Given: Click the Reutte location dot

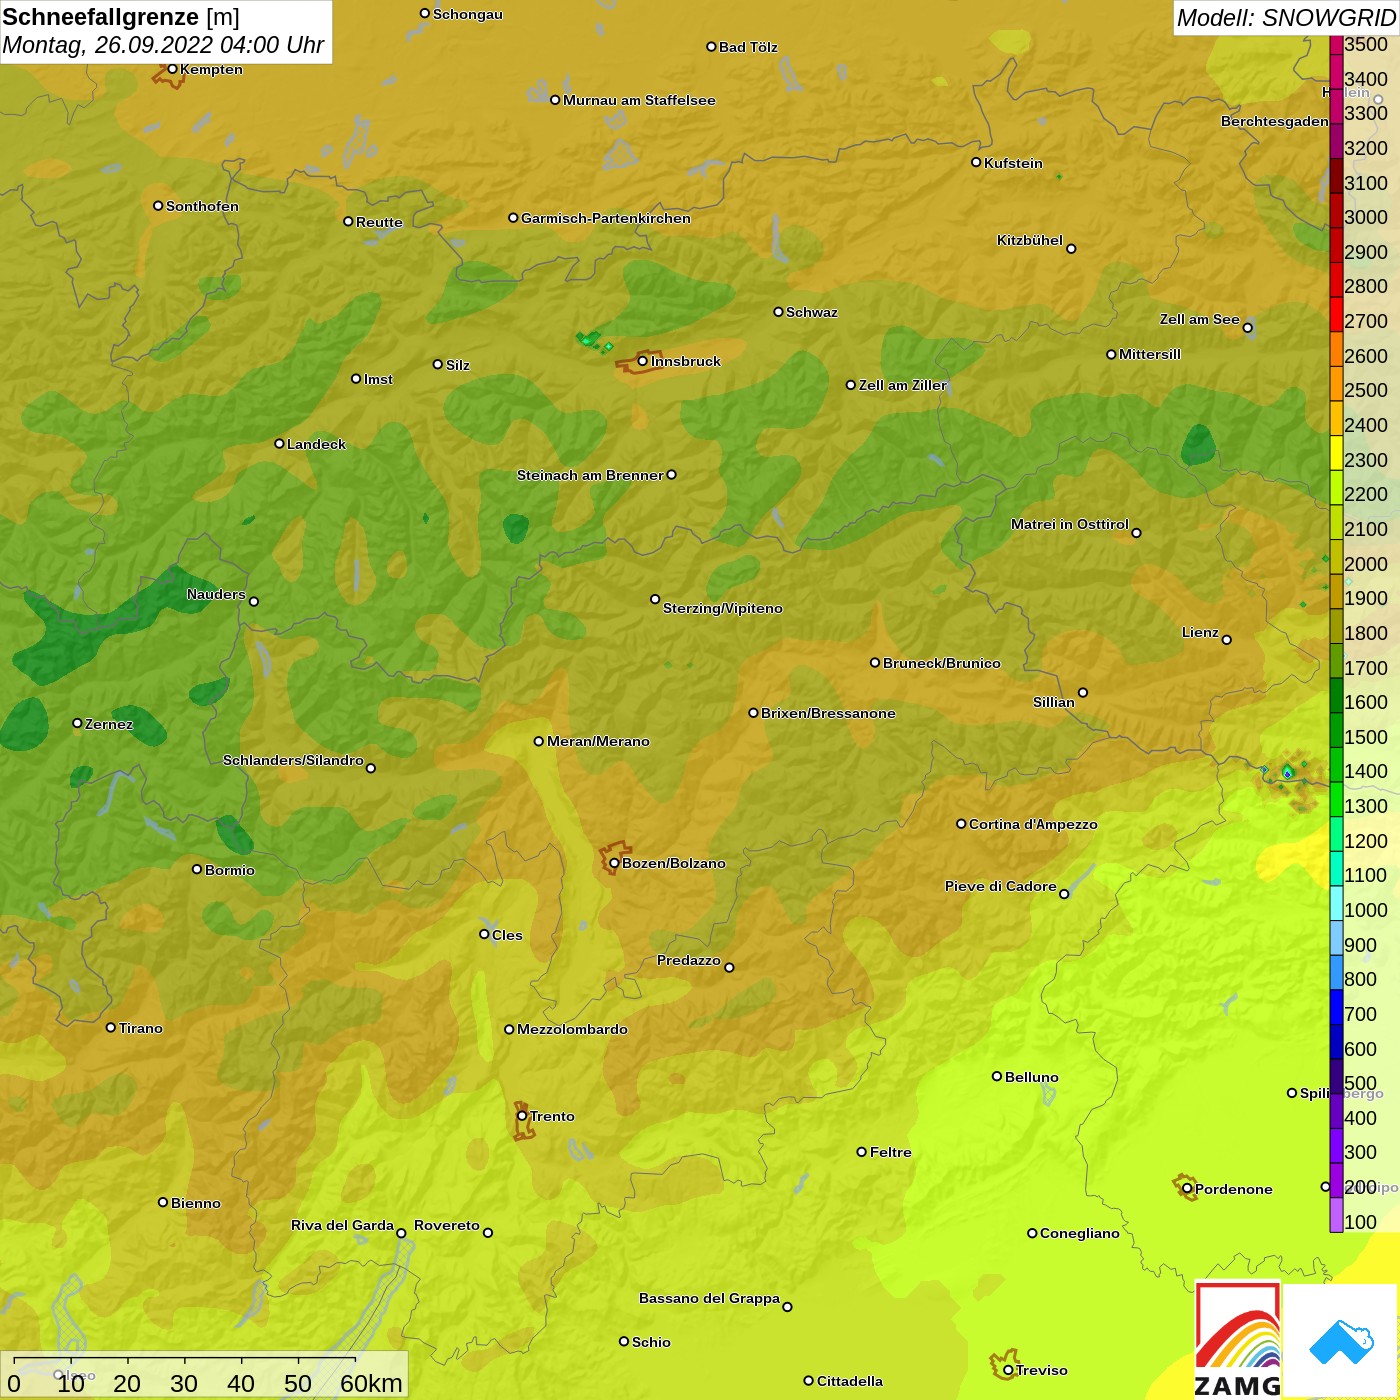Looking at the screenshot, I should coord(348,221).
